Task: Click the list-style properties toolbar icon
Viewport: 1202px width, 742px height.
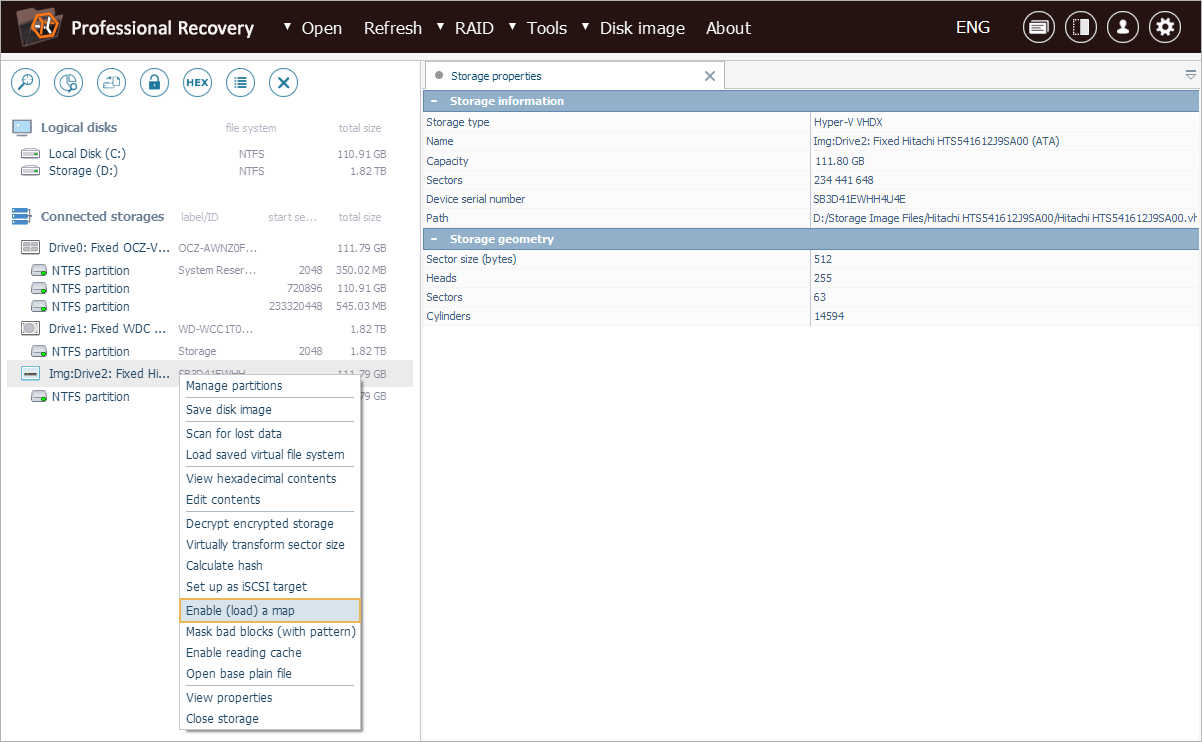Action: click(x=240, y=83)
